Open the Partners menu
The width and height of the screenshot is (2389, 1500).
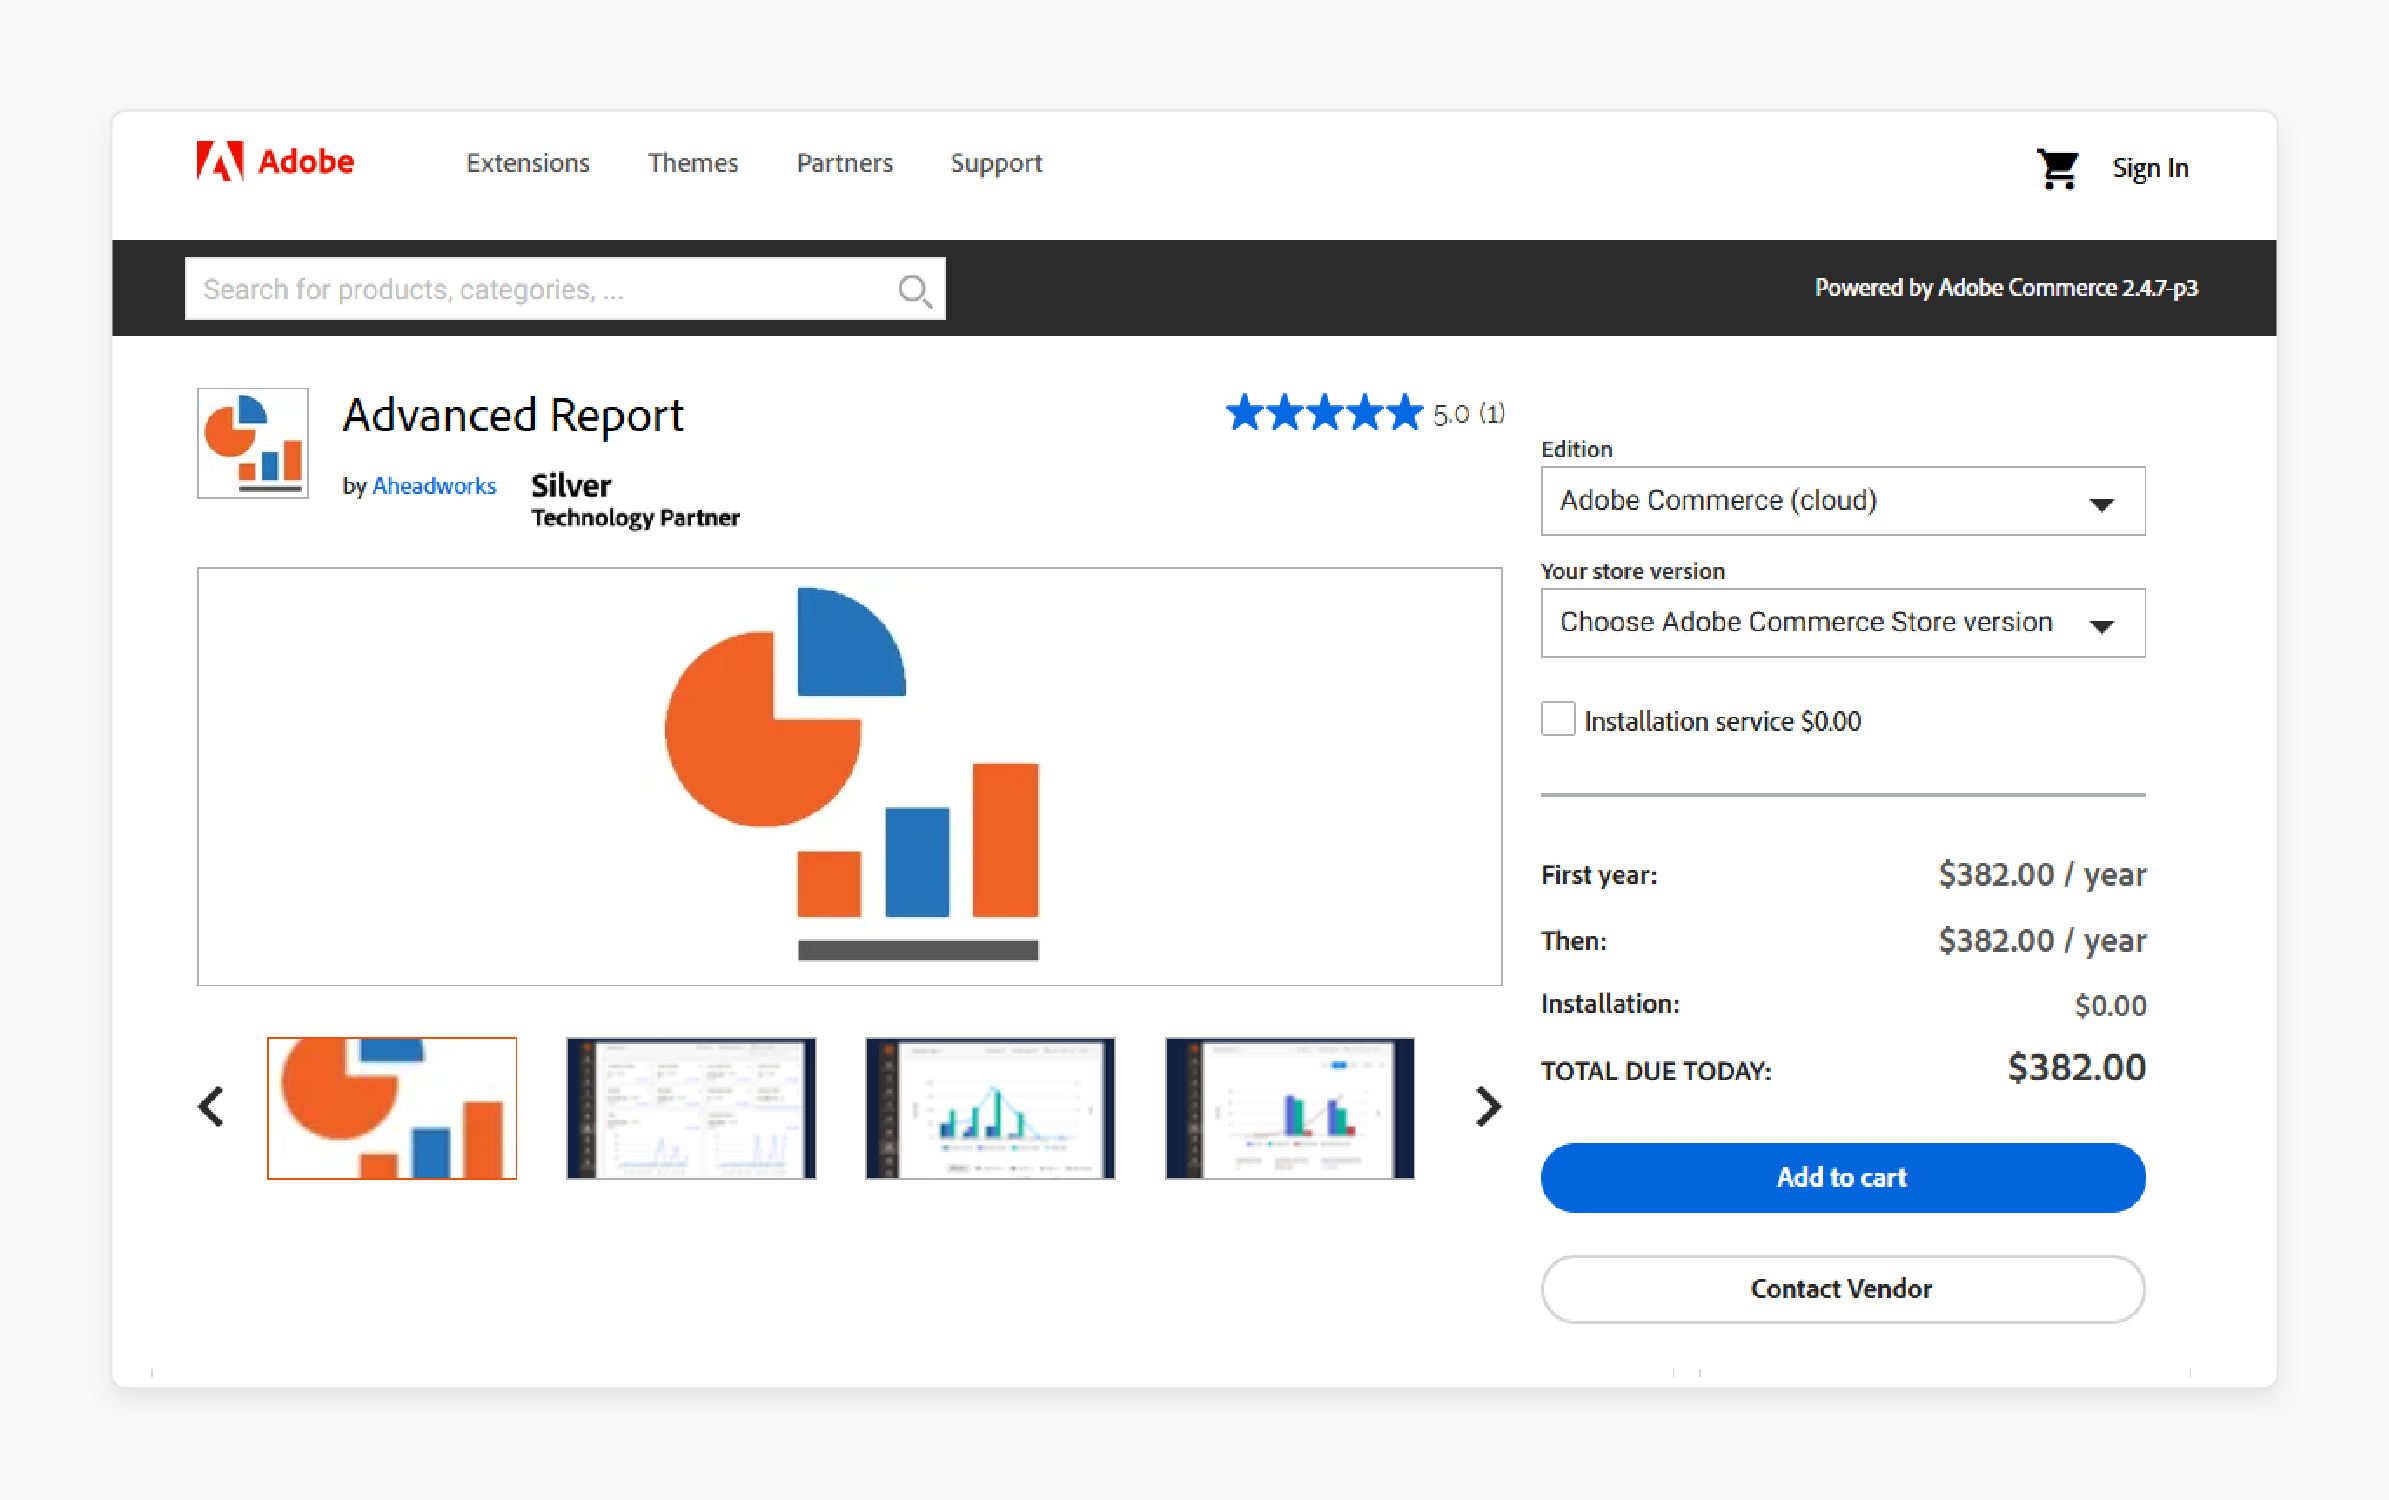(x=845, y=163)
